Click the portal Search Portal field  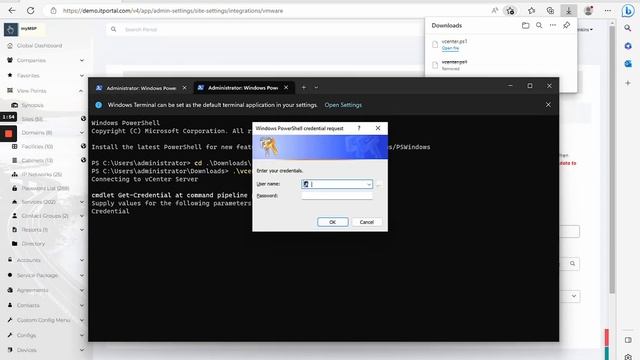coord(265,29)
